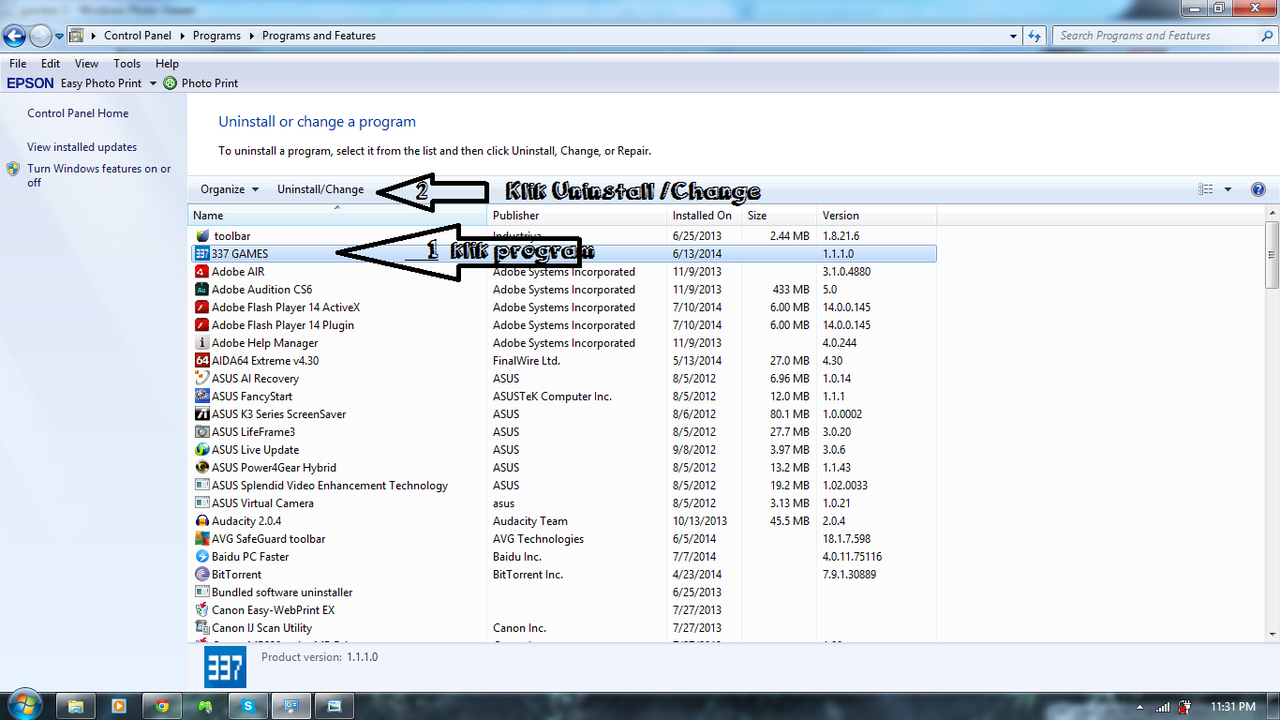Expand the EPSON Easy Photo Print dropdown

153,83
